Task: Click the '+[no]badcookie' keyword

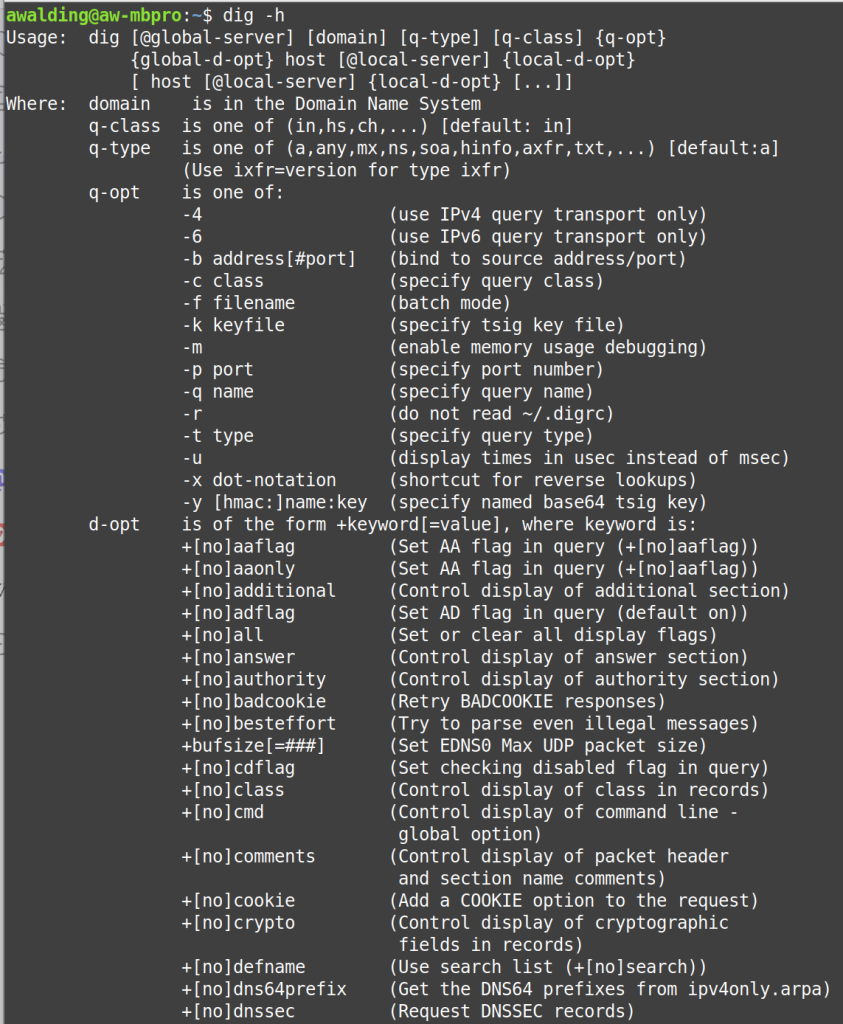Action: 253,701
